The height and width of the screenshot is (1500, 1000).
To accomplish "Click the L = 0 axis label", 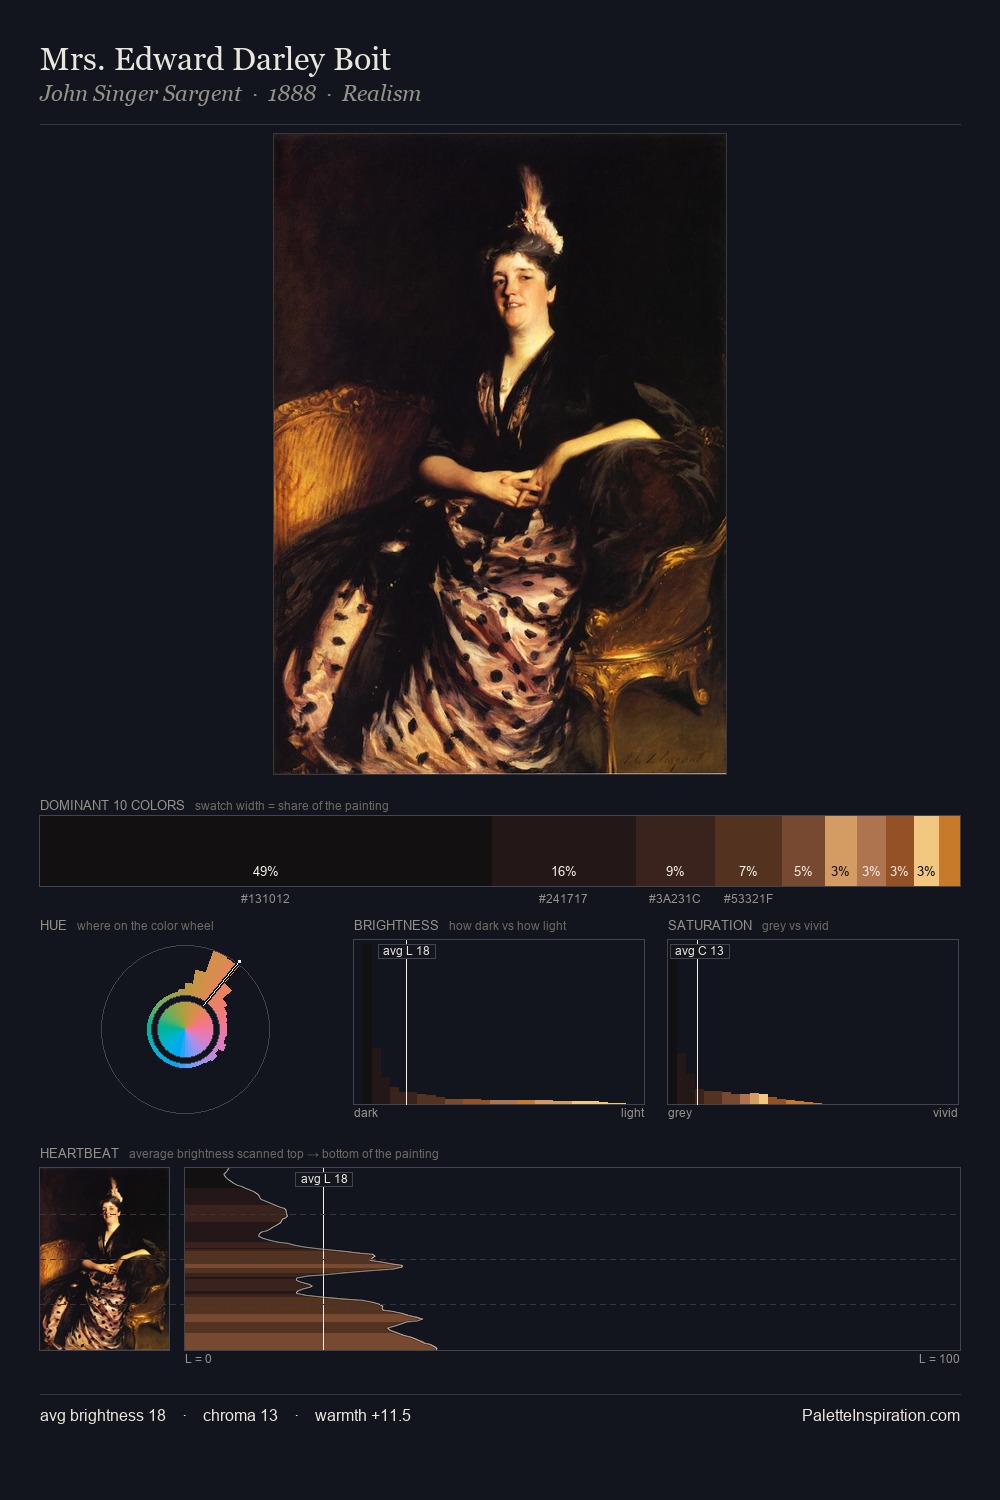I will click(198, 1359).
